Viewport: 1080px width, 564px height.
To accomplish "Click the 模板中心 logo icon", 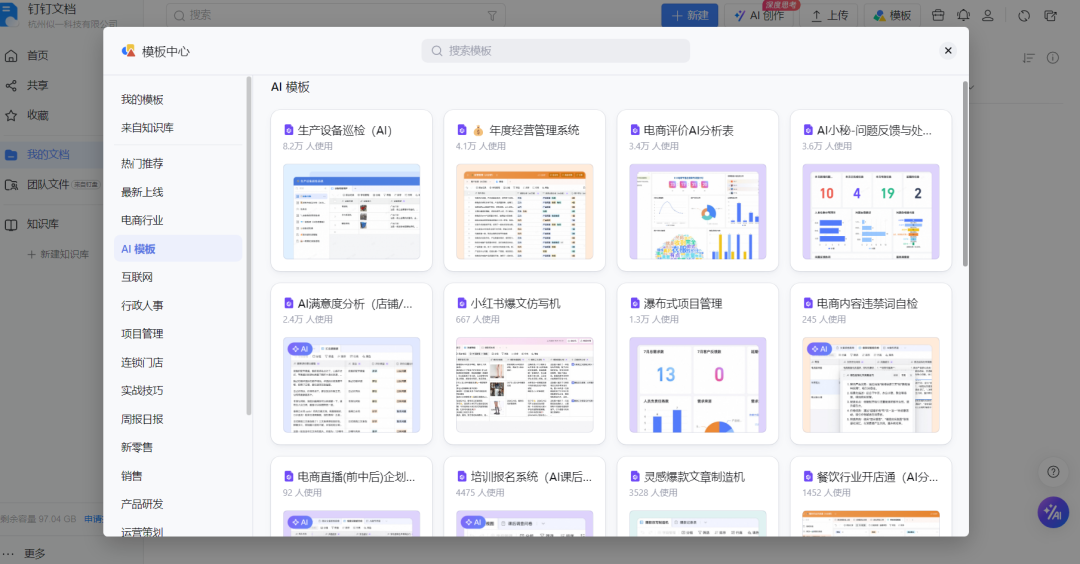I will tap(129, 51).
